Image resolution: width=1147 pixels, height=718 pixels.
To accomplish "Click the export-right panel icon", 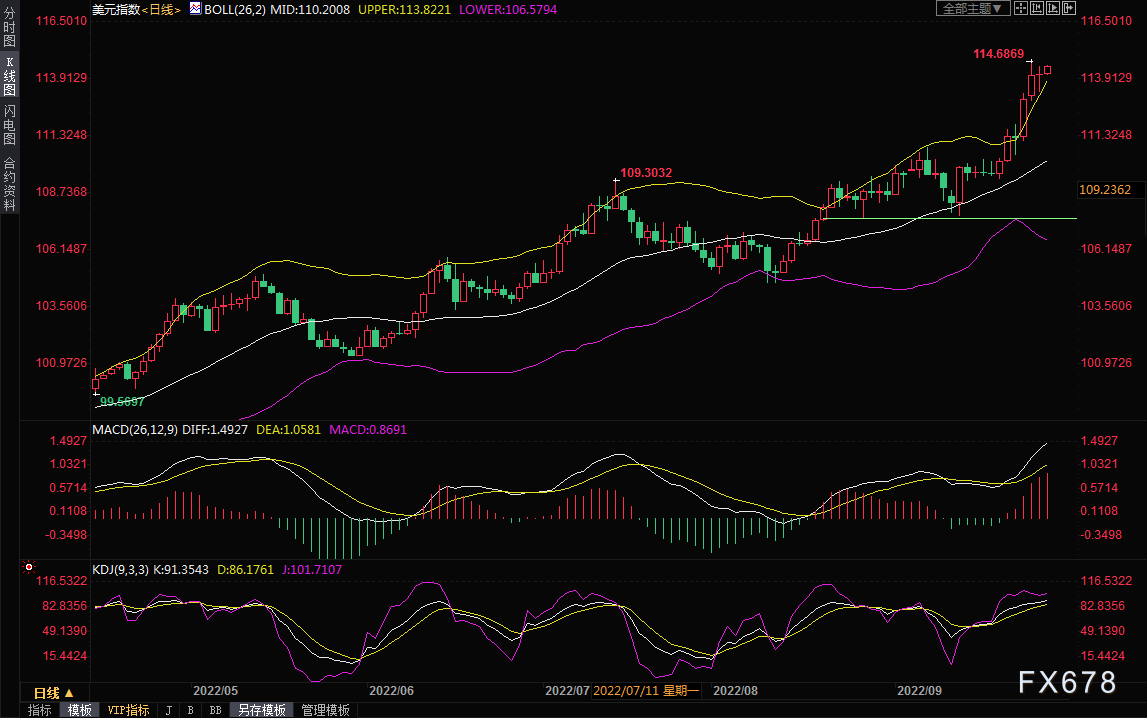I will coord(1069,8).
